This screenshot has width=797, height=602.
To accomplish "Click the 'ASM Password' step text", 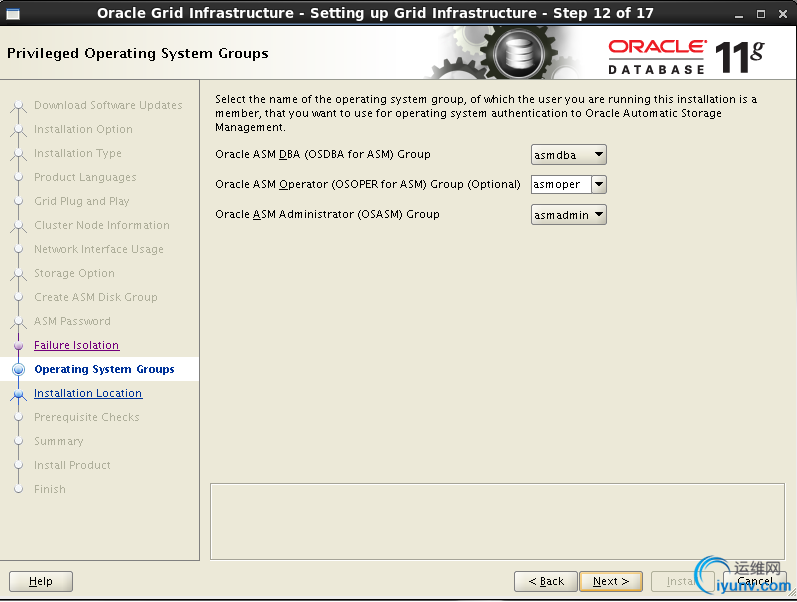I will (x=72, y=321).
